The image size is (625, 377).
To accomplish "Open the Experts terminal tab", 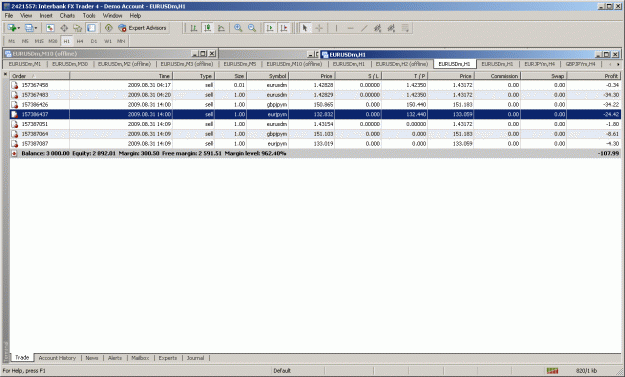I will click(x=167, y=358).
